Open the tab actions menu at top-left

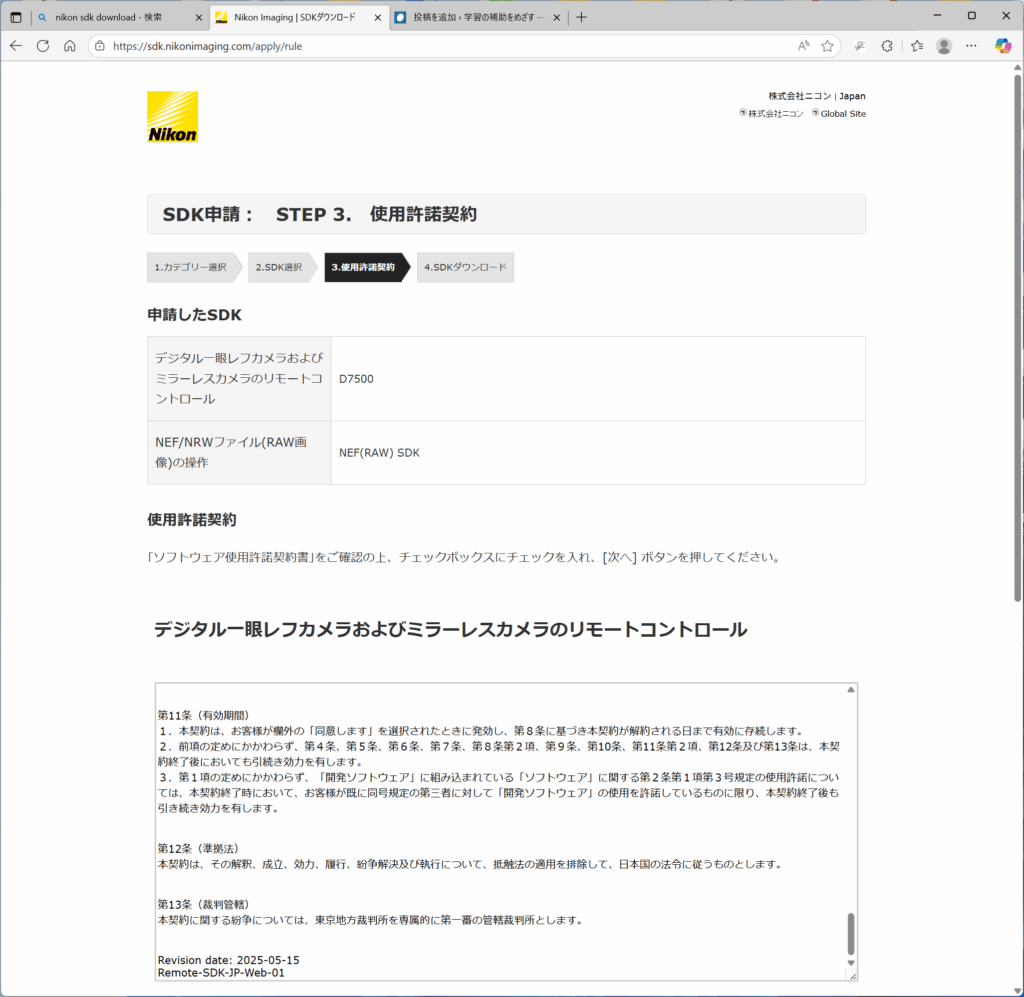[16, 17]
